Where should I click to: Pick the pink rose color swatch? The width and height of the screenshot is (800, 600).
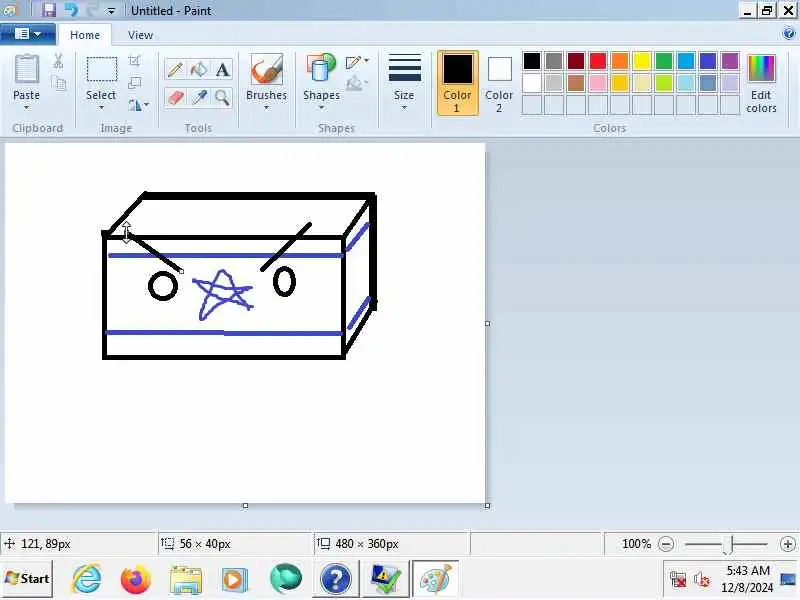click(598, 83)
